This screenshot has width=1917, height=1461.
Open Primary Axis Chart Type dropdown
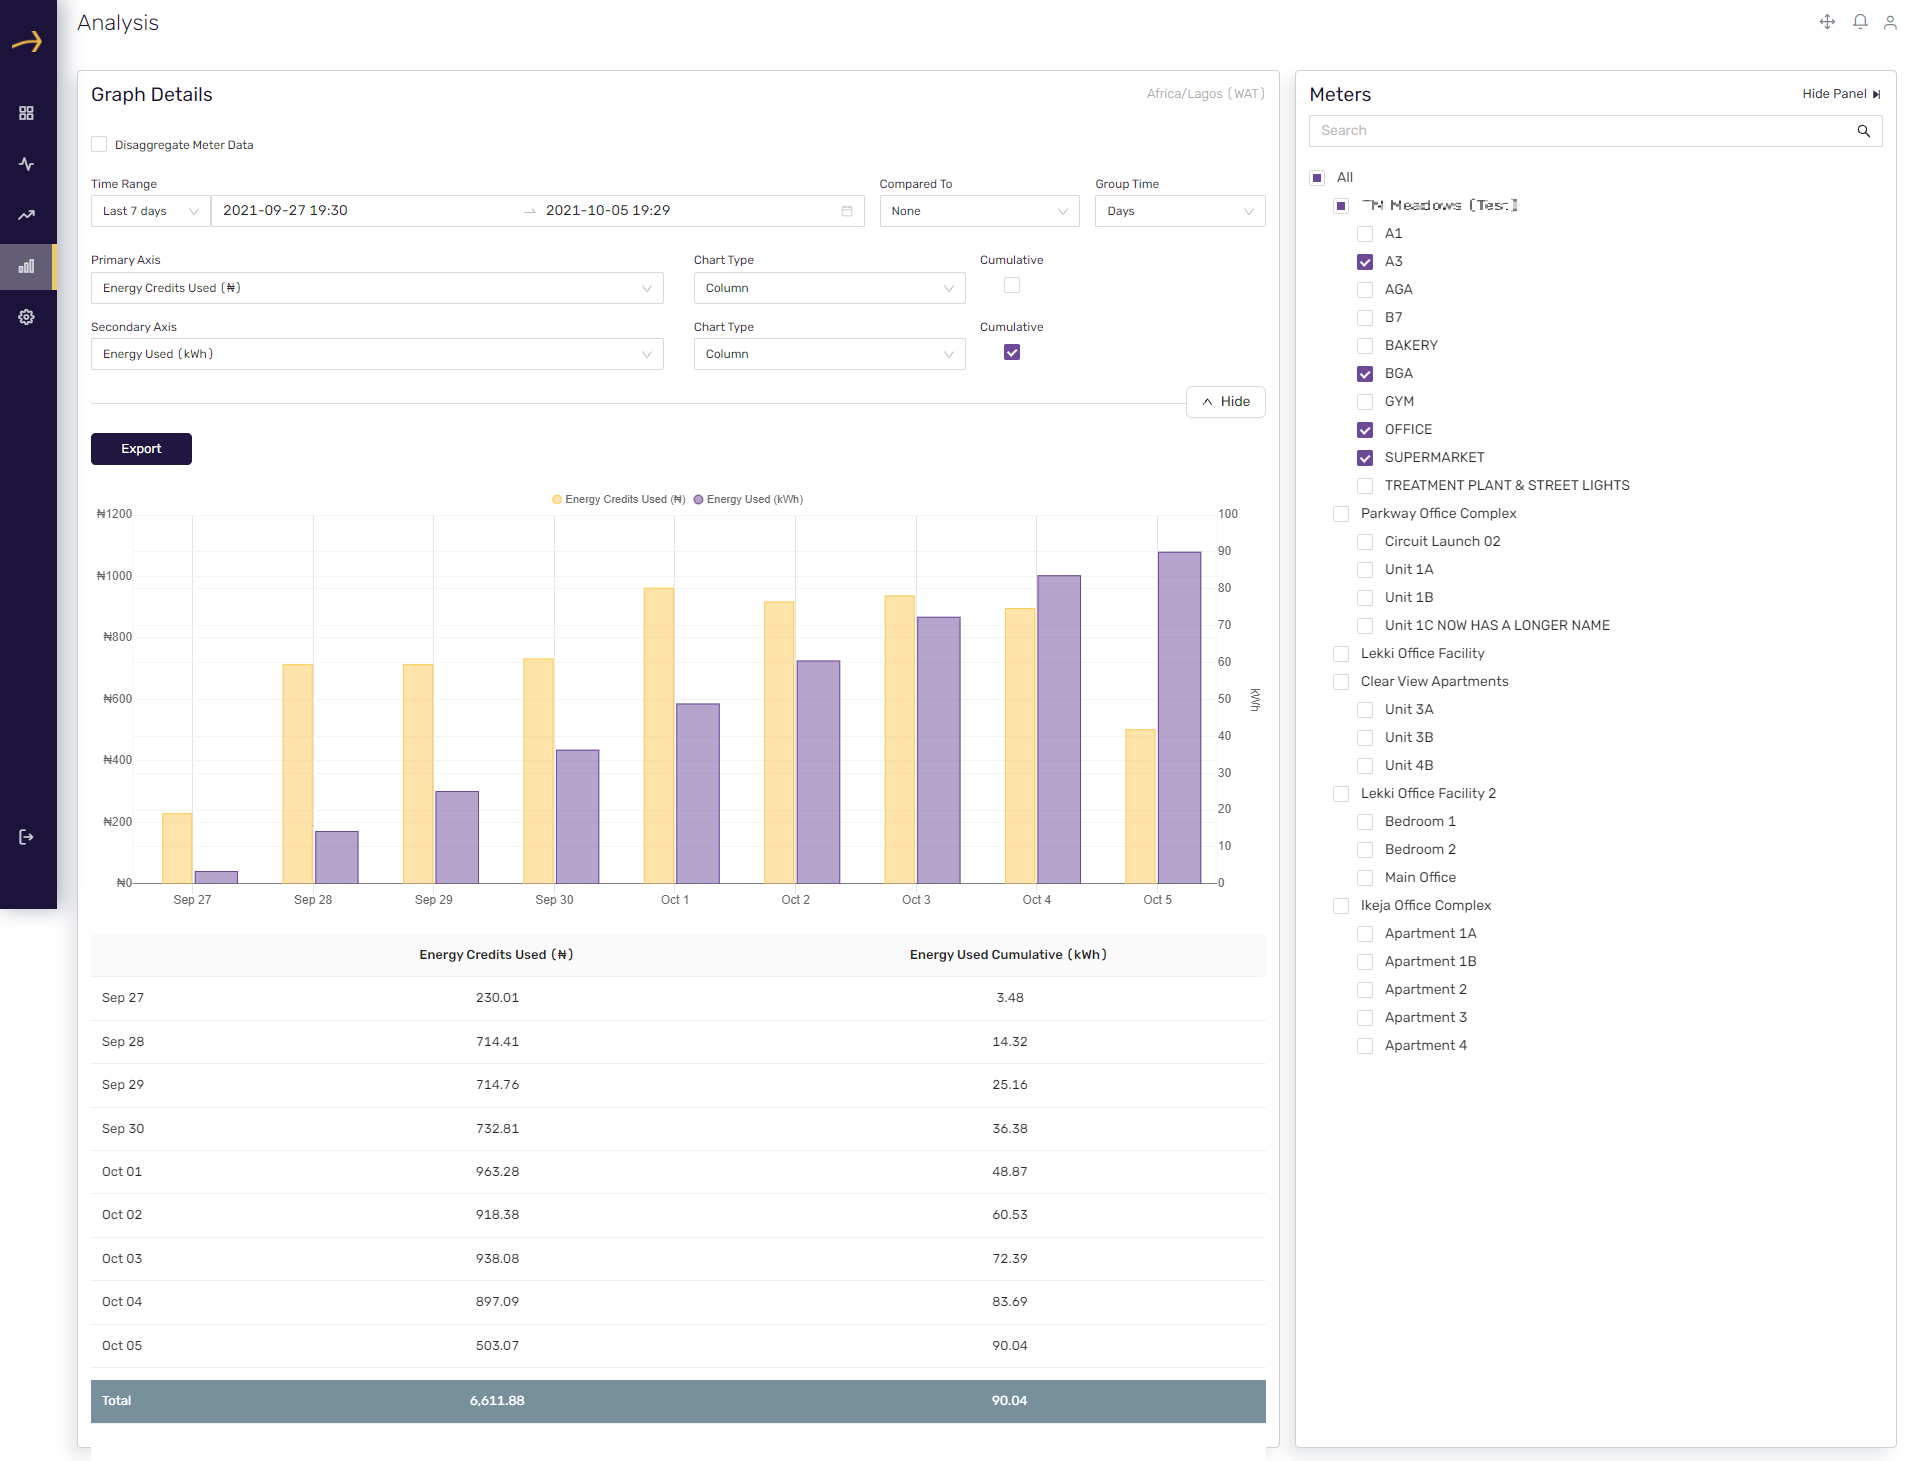click(829, 288)
